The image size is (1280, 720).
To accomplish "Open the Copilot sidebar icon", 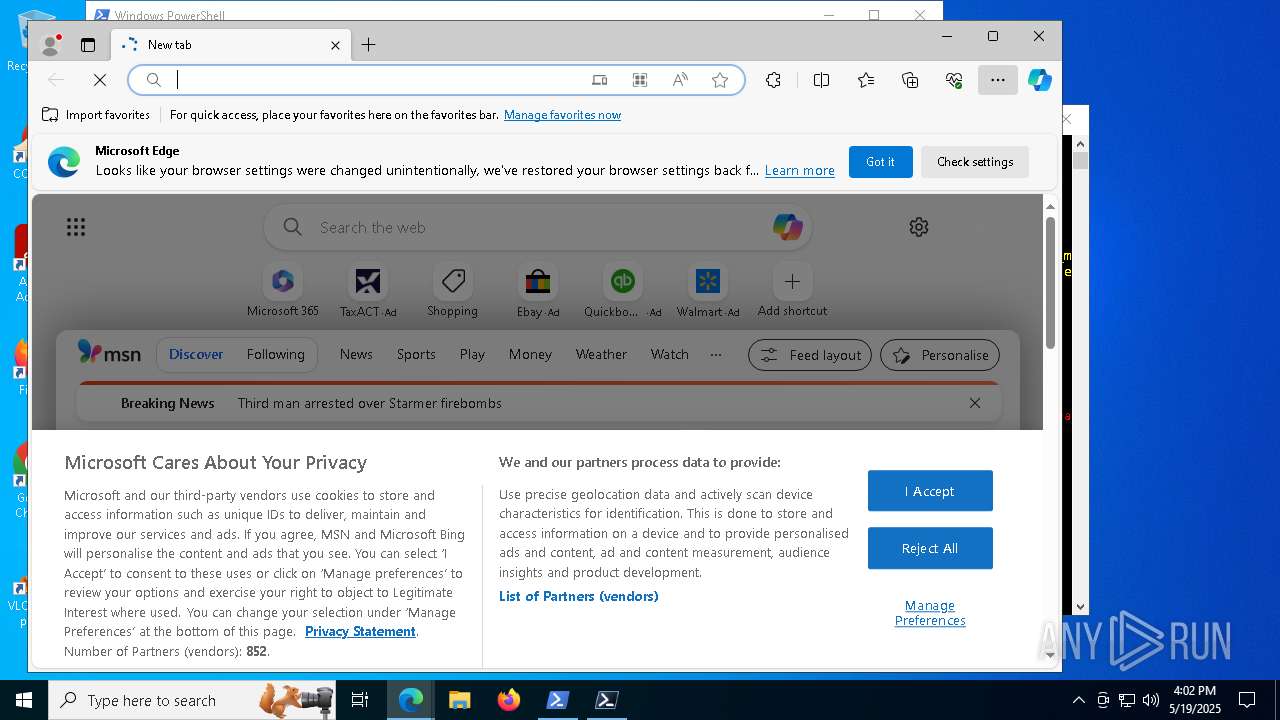I will pos(1040,80).
